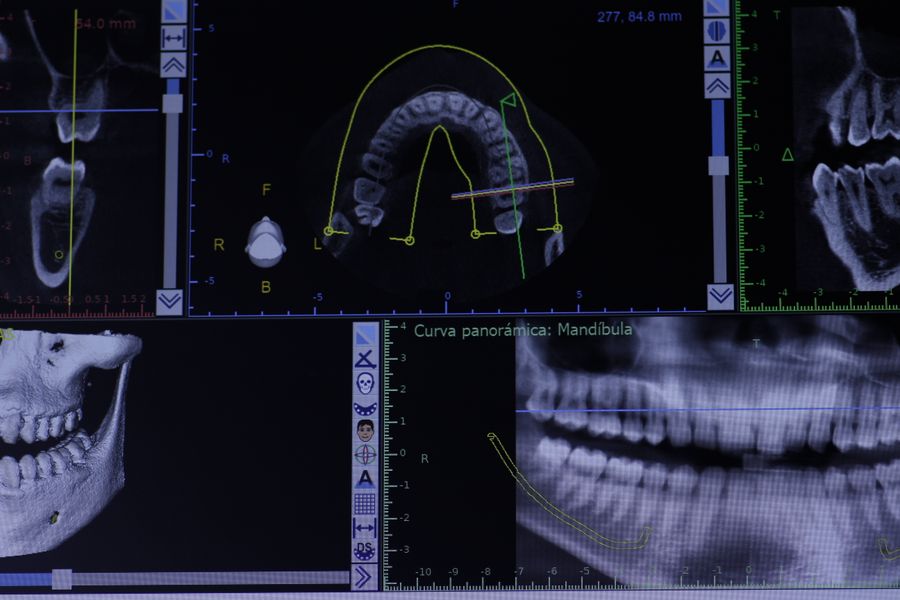
Task: Click the patient face icon
Action: click(x=365, y=431)
